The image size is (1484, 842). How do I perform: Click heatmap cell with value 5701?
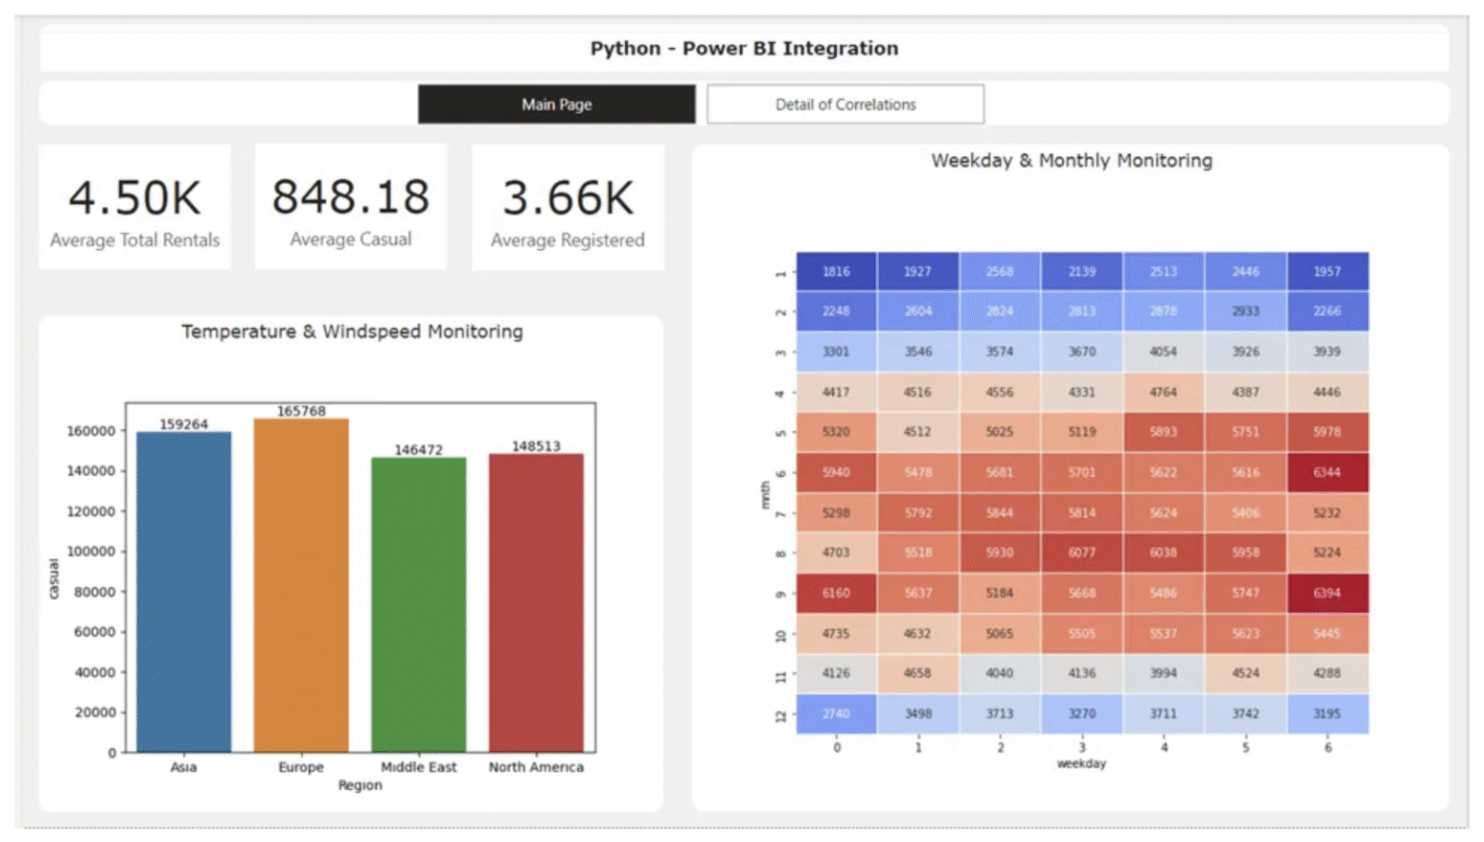tap(1082, 473)
